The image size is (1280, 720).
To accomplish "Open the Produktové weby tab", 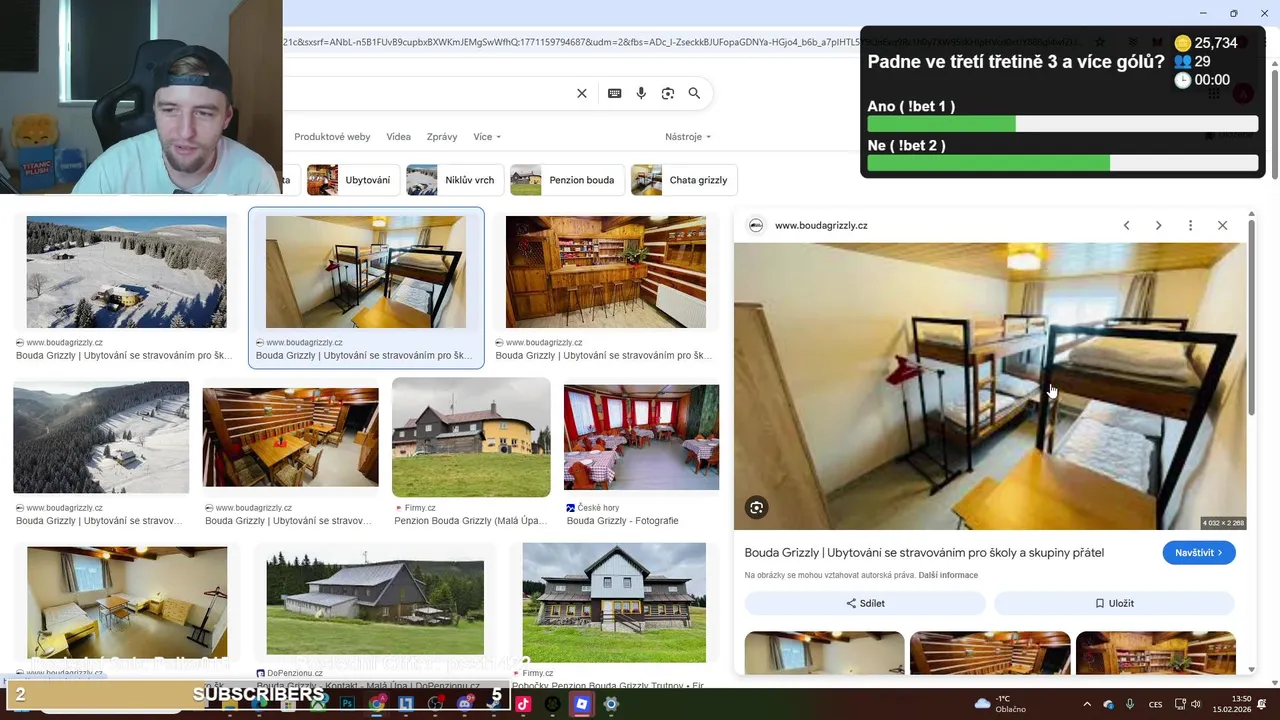I will (x=332, y=137).
